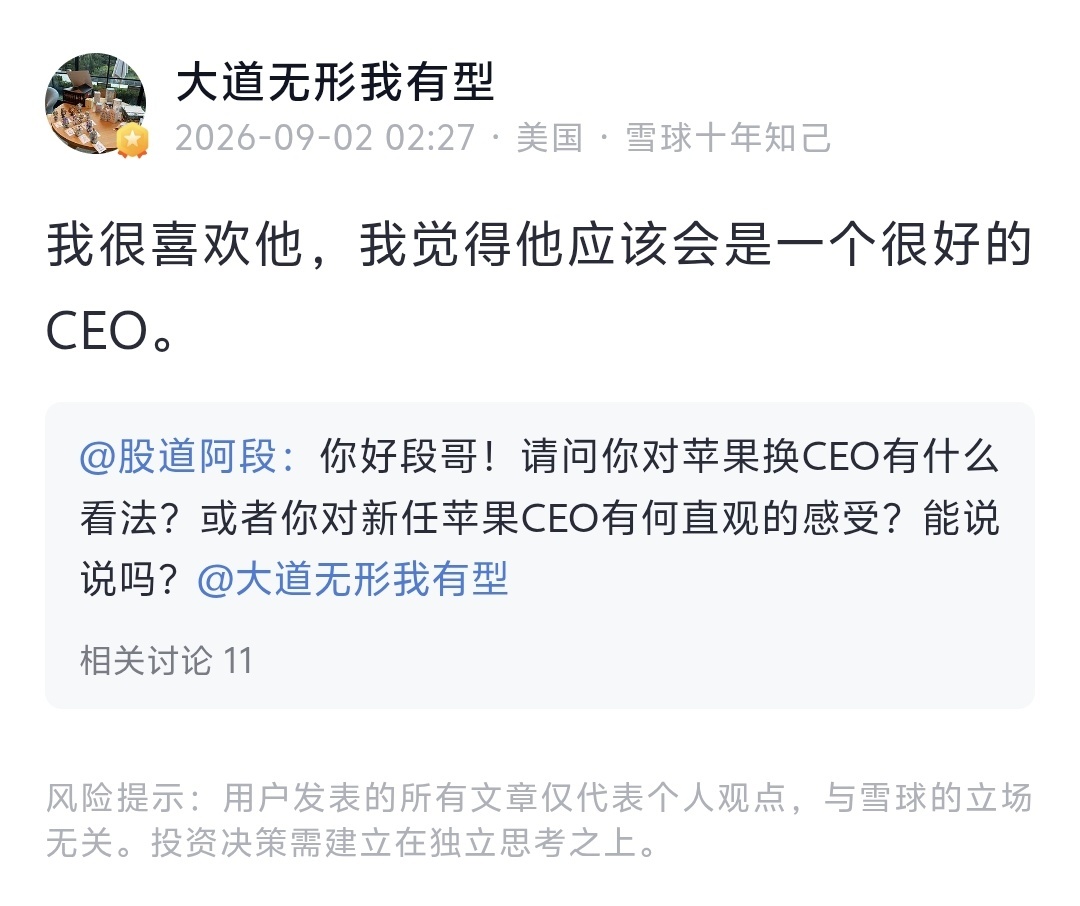Image resolution: width=1080 pixels, height=906 pixels.
Task: Click the discussion count number 11
Action: tap(238, 661)
